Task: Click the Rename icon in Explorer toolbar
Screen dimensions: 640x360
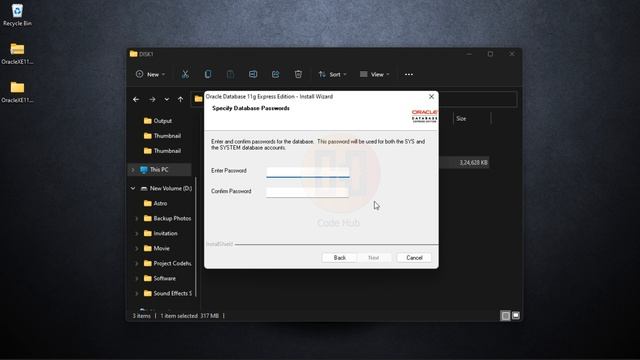Action: 253,74
